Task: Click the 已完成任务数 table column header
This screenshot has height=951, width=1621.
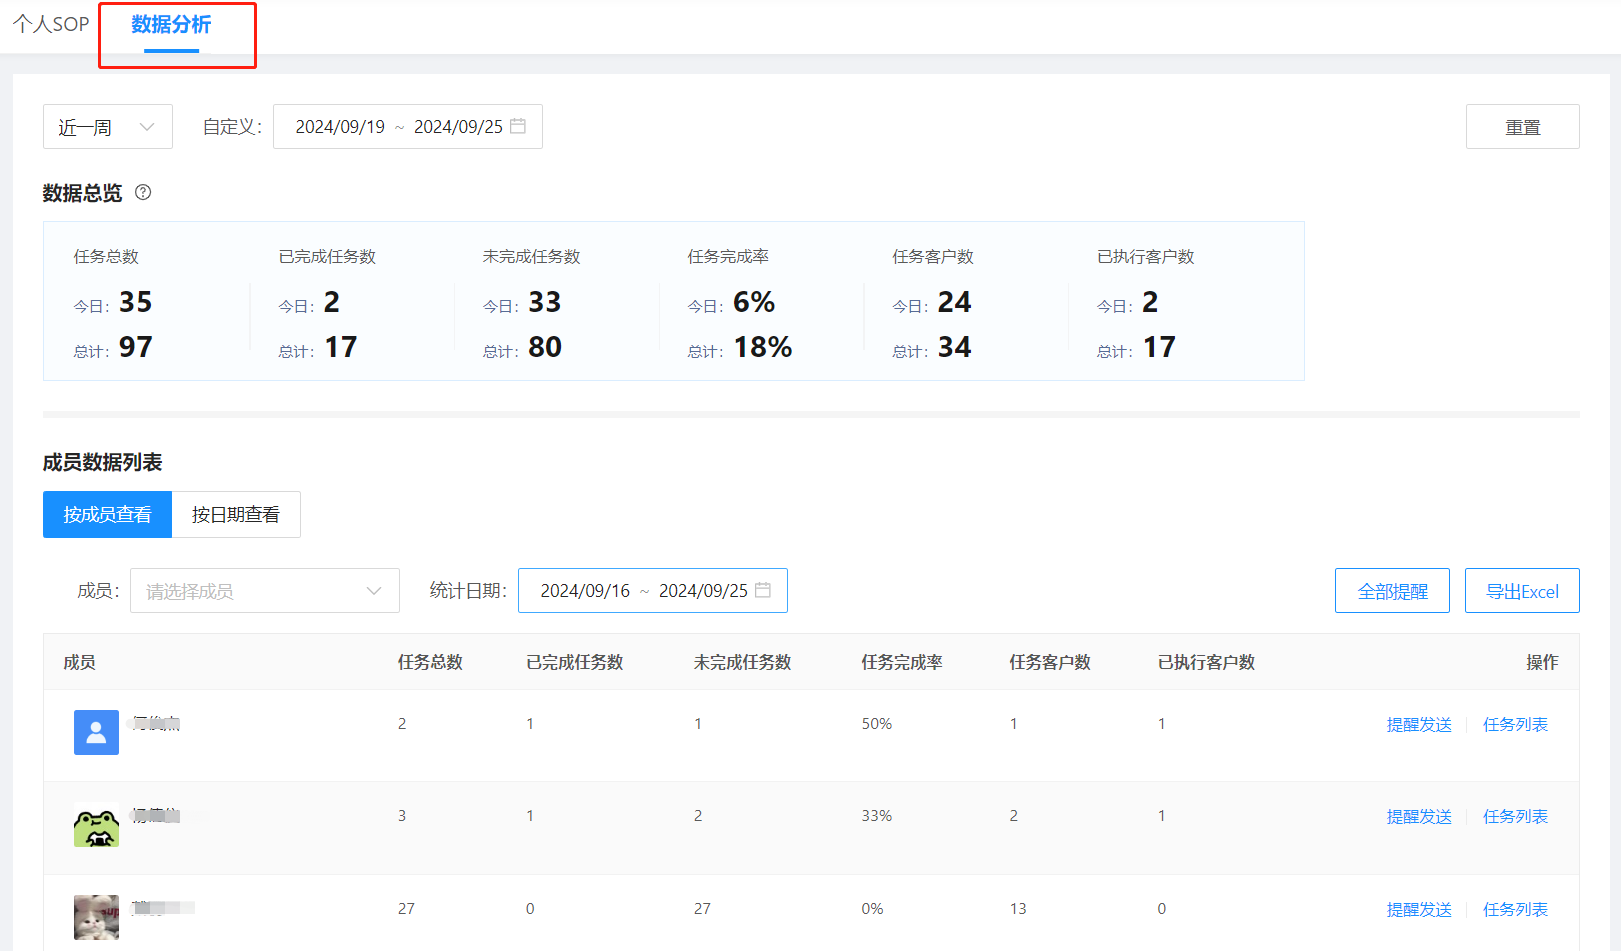Action: [575, 662]
